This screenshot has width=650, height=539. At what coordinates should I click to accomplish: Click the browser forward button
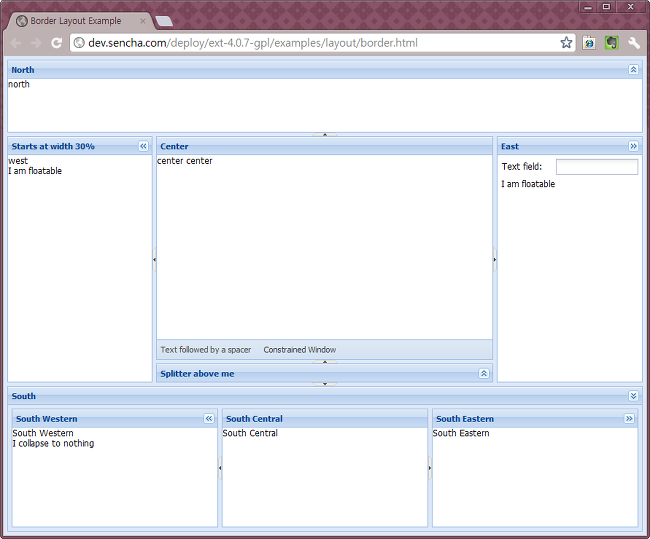click(36, 43)
